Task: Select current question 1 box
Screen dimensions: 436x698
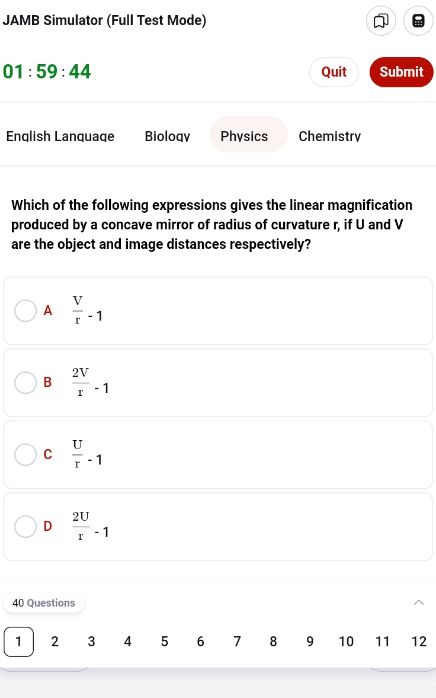Action: pyautogui.click(x=19, y=641)
